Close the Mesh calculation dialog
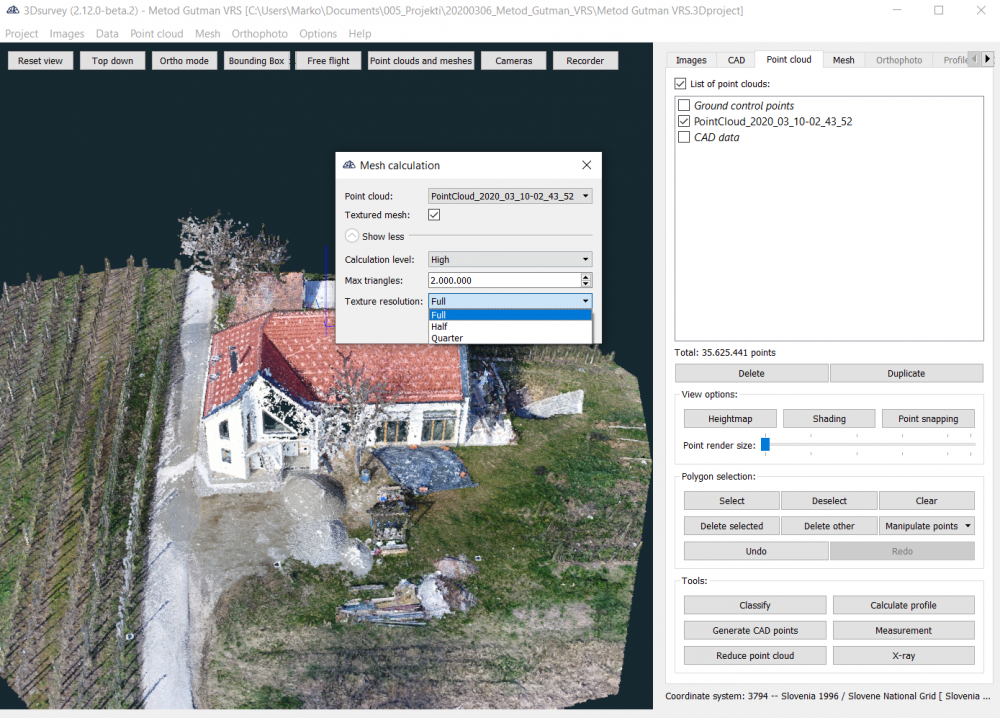1000x718 pixels. [x=586, y=165]
